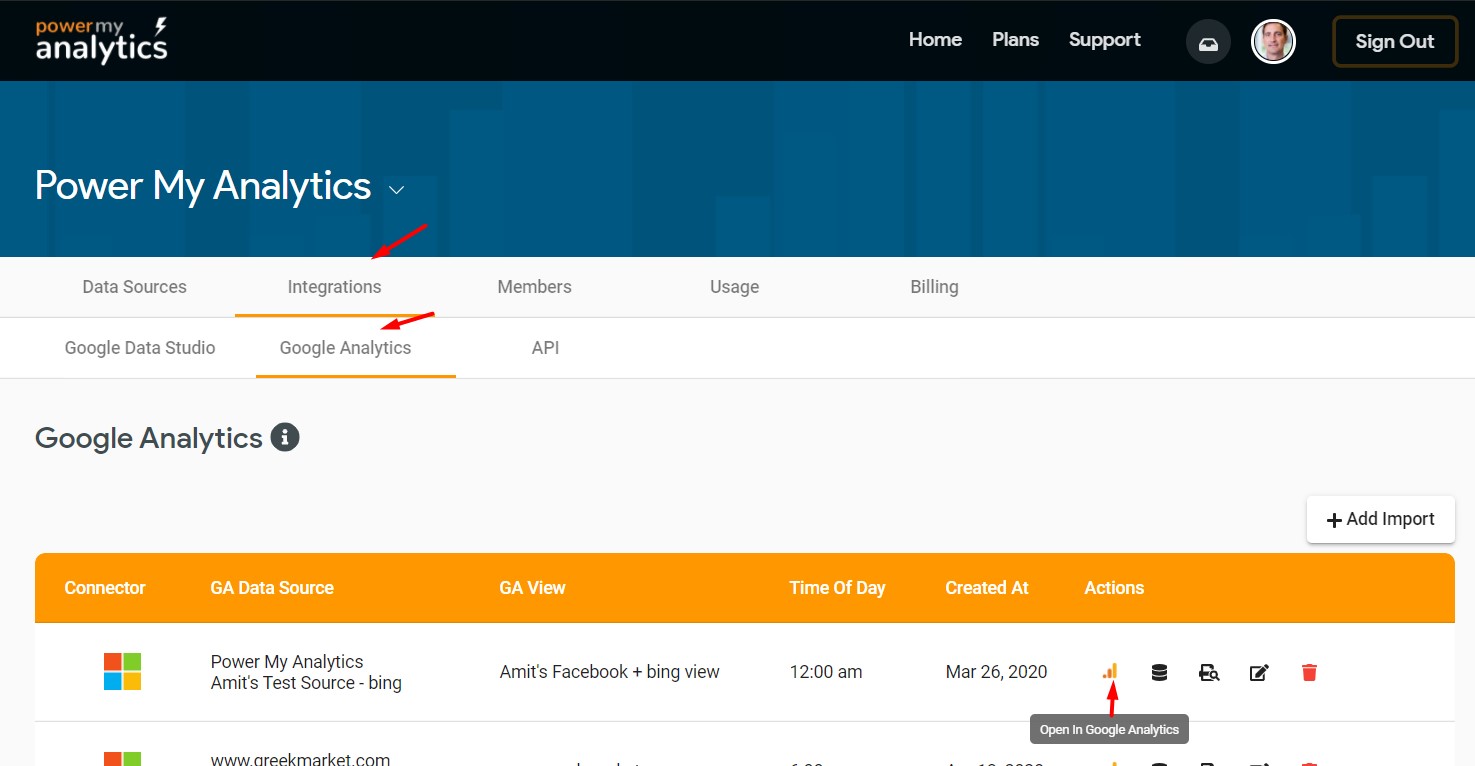Click the Amit's Facebook + bing view cell
The height and width of the screenshot is (766, 1475).
coord(610,672)
